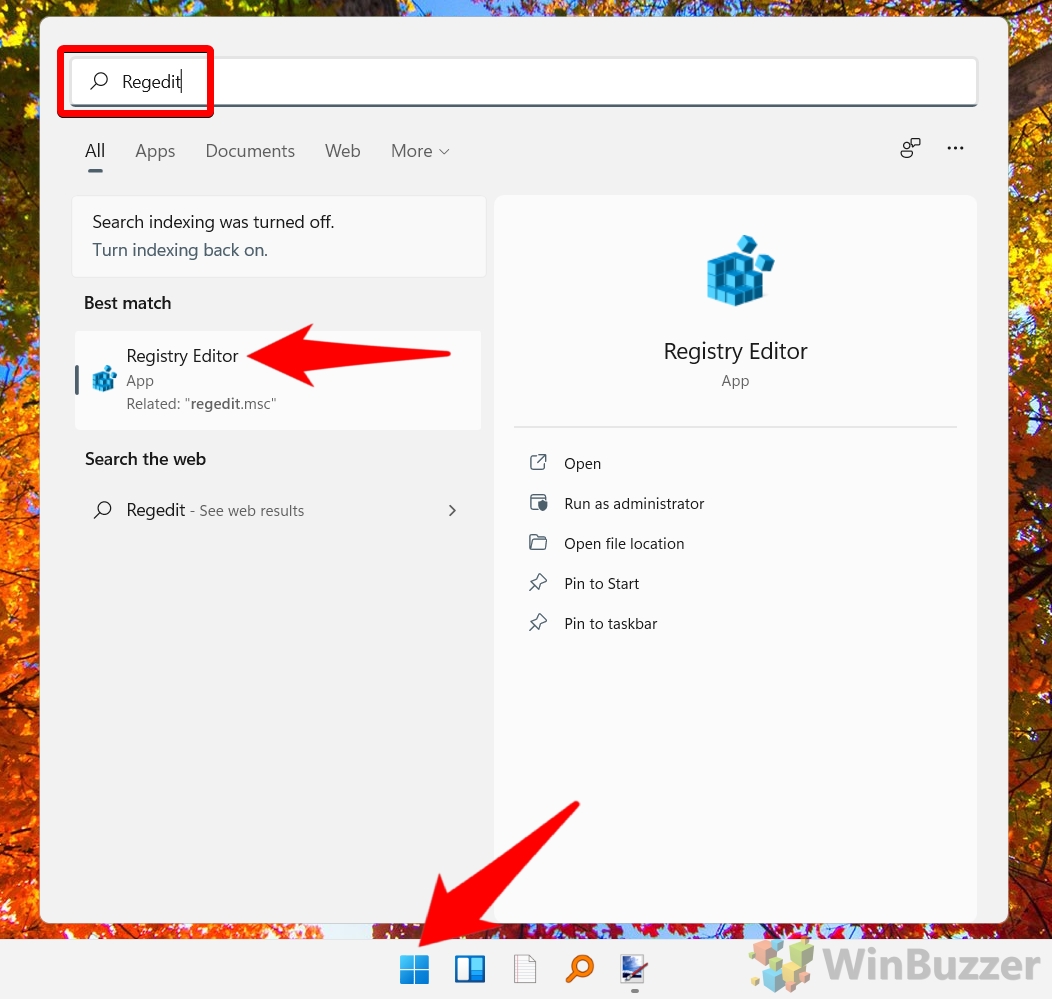Select the Registry Editor best match result
The image size is (1052, 999).
(278, 380)
